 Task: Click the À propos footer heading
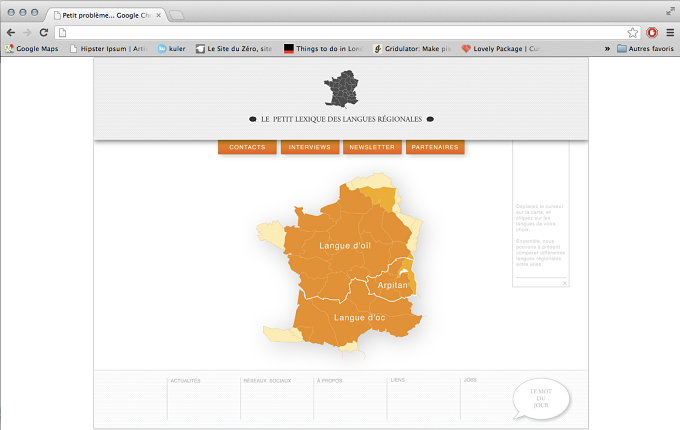[x=329, y=381]
